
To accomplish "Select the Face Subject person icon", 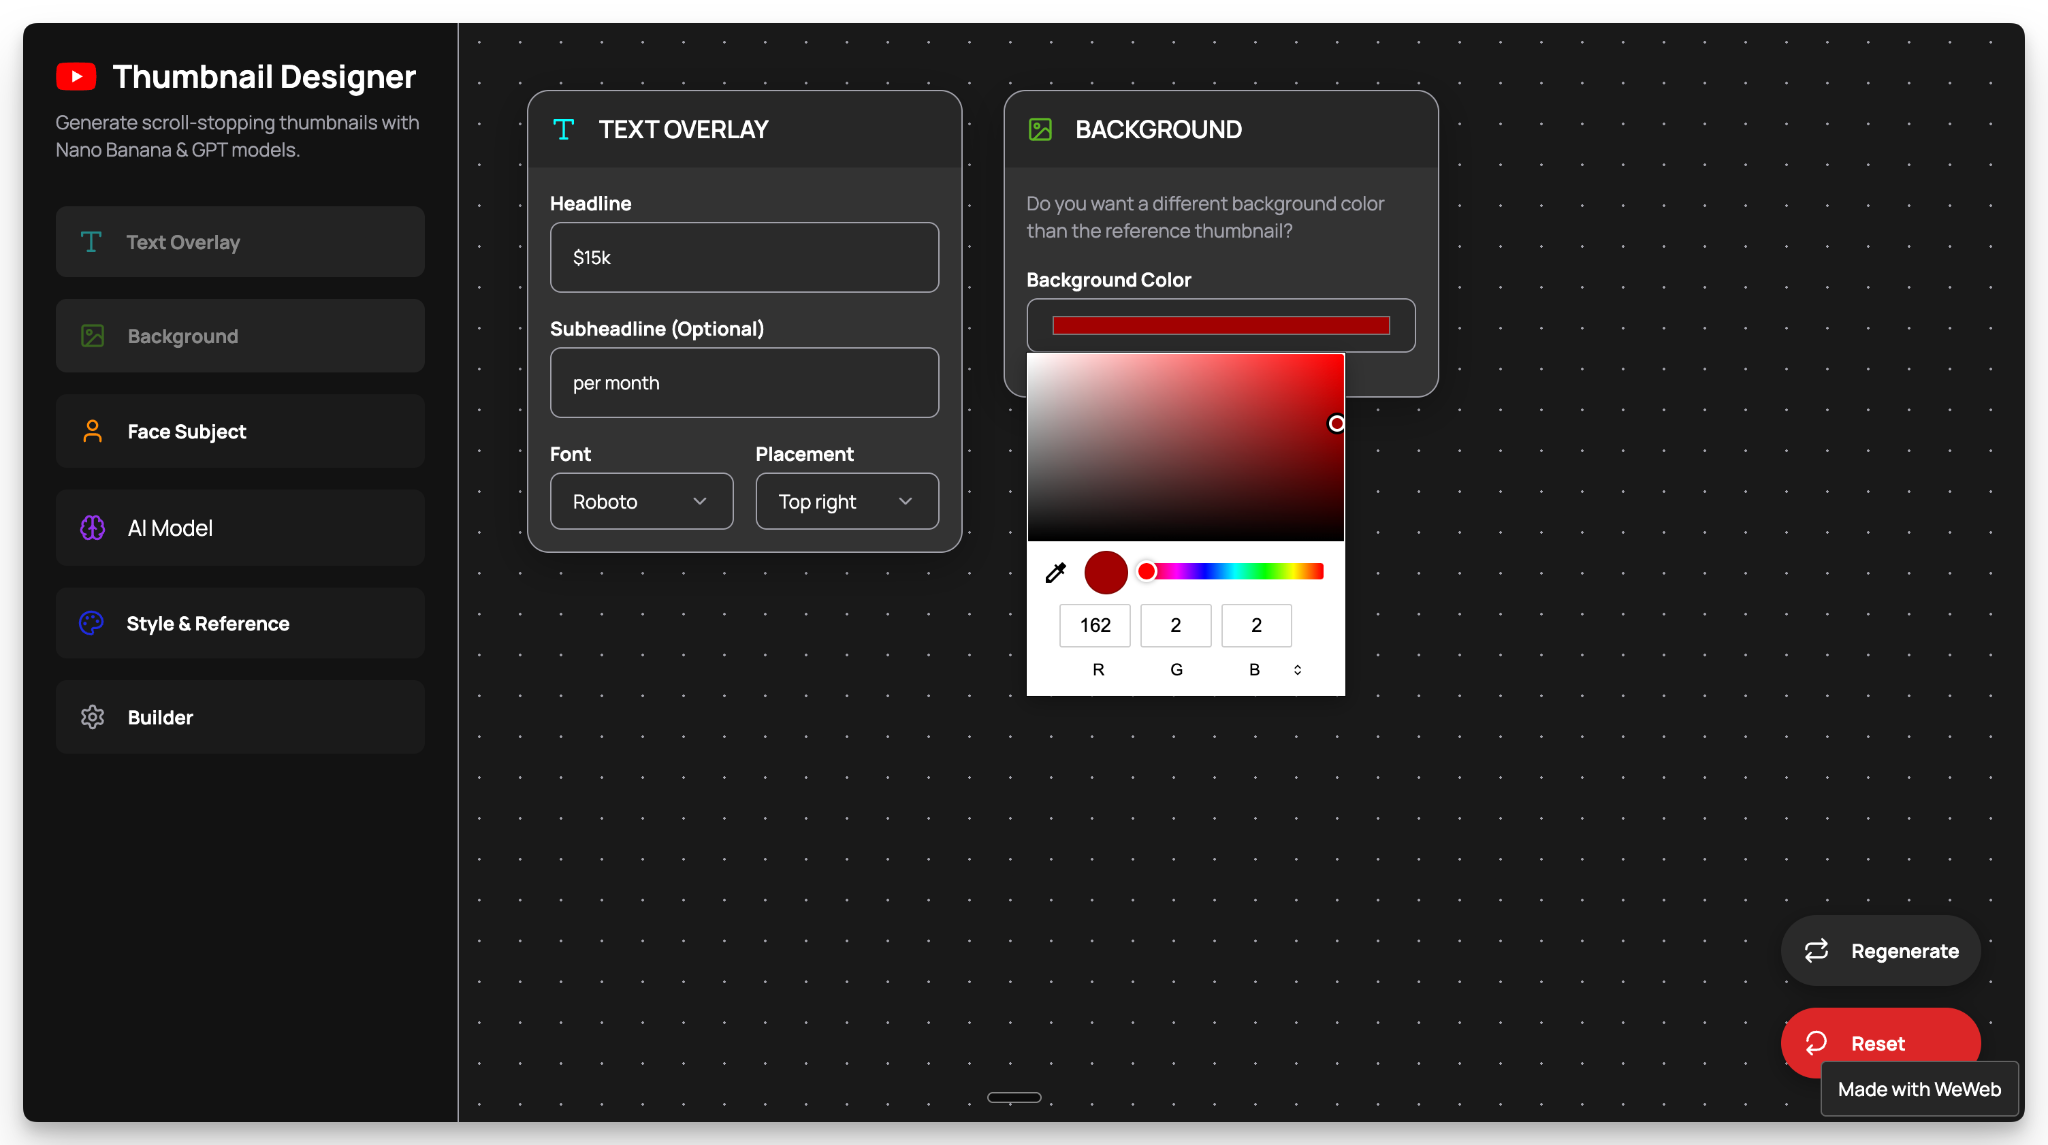I will (92, 431).
